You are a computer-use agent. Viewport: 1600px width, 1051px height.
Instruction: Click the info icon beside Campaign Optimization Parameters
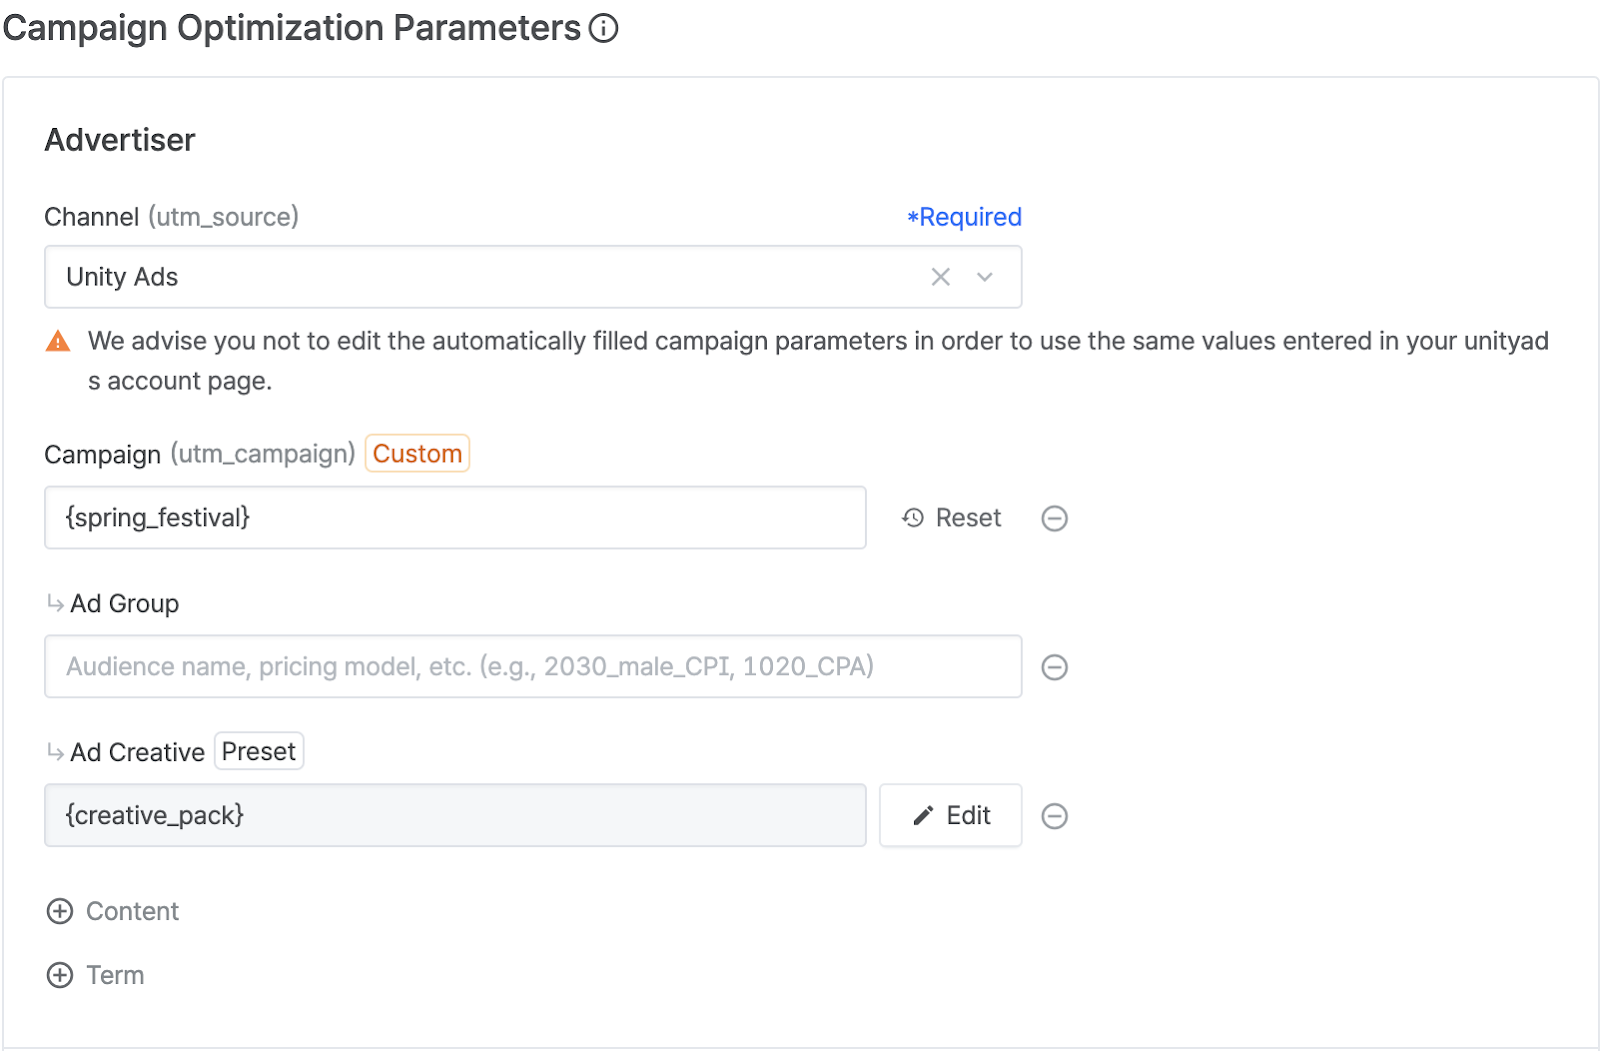click(603, 28)
